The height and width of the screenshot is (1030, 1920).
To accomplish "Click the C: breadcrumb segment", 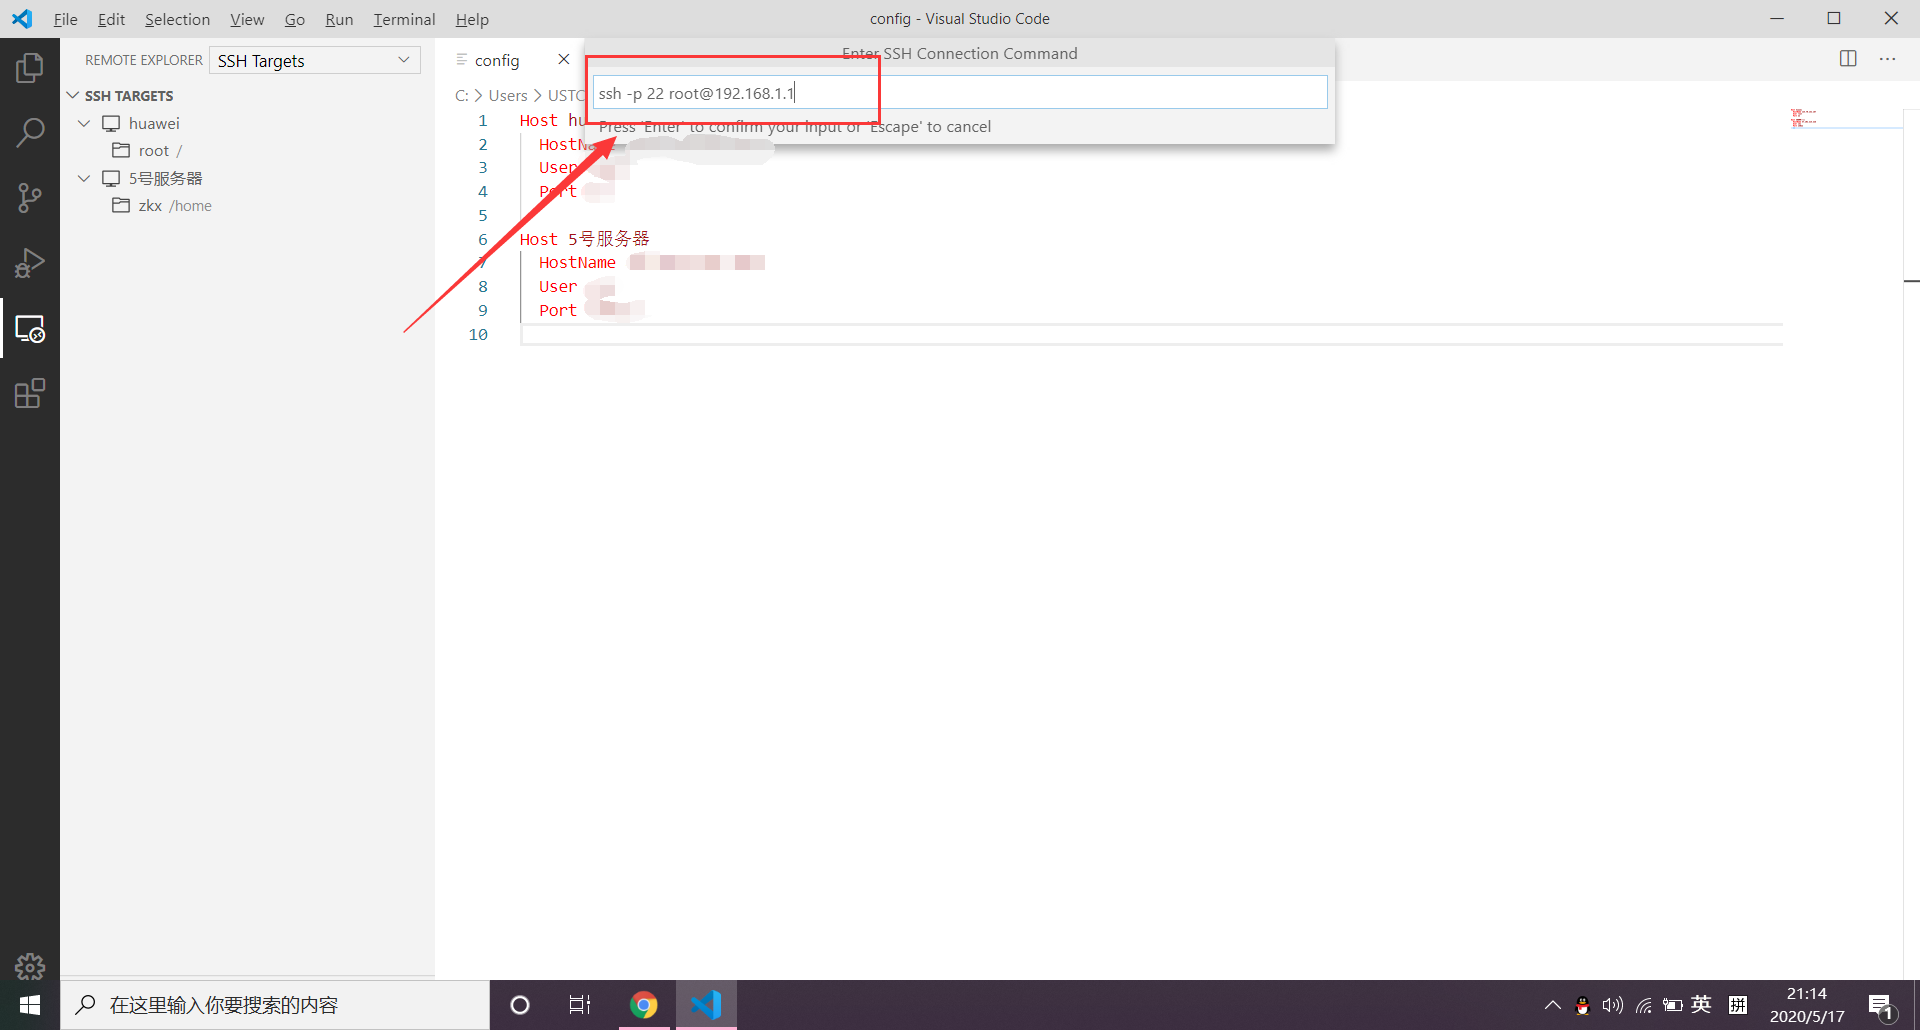I will point(461,95).
